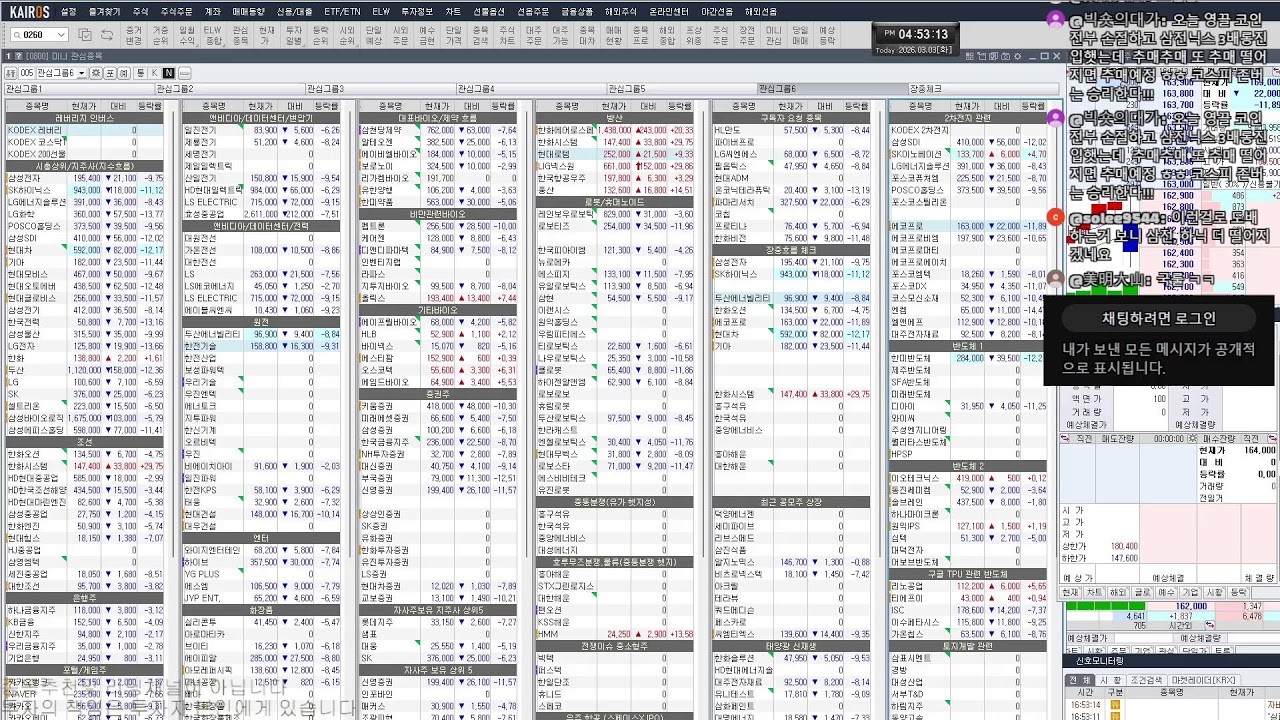Select the HMM row in fourth column
The image size is (1280, 720).
[616, 634]
